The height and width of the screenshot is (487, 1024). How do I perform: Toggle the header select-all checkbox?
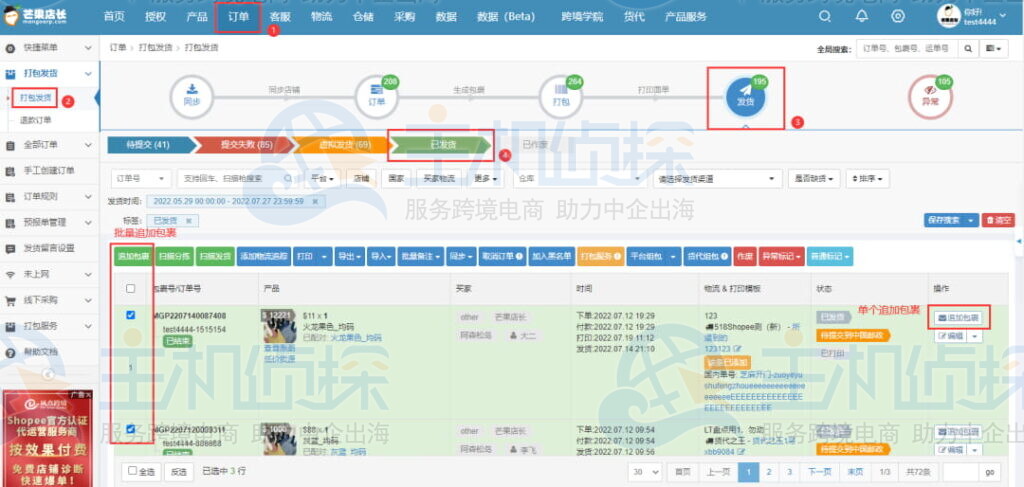131,289
